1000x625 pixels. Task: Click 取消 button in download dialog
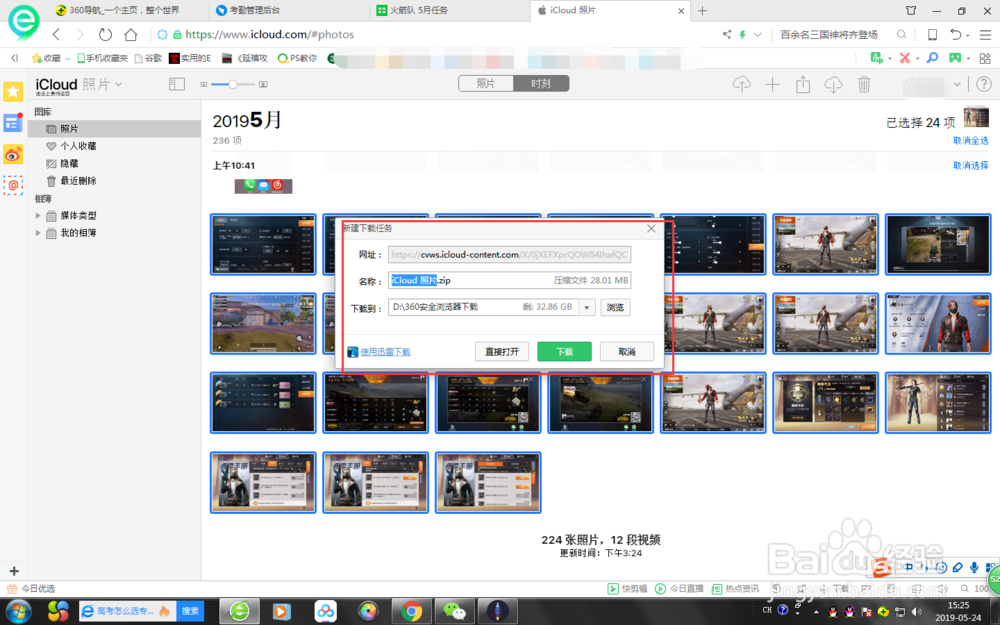pyautogui.click(x=627, y=351)
